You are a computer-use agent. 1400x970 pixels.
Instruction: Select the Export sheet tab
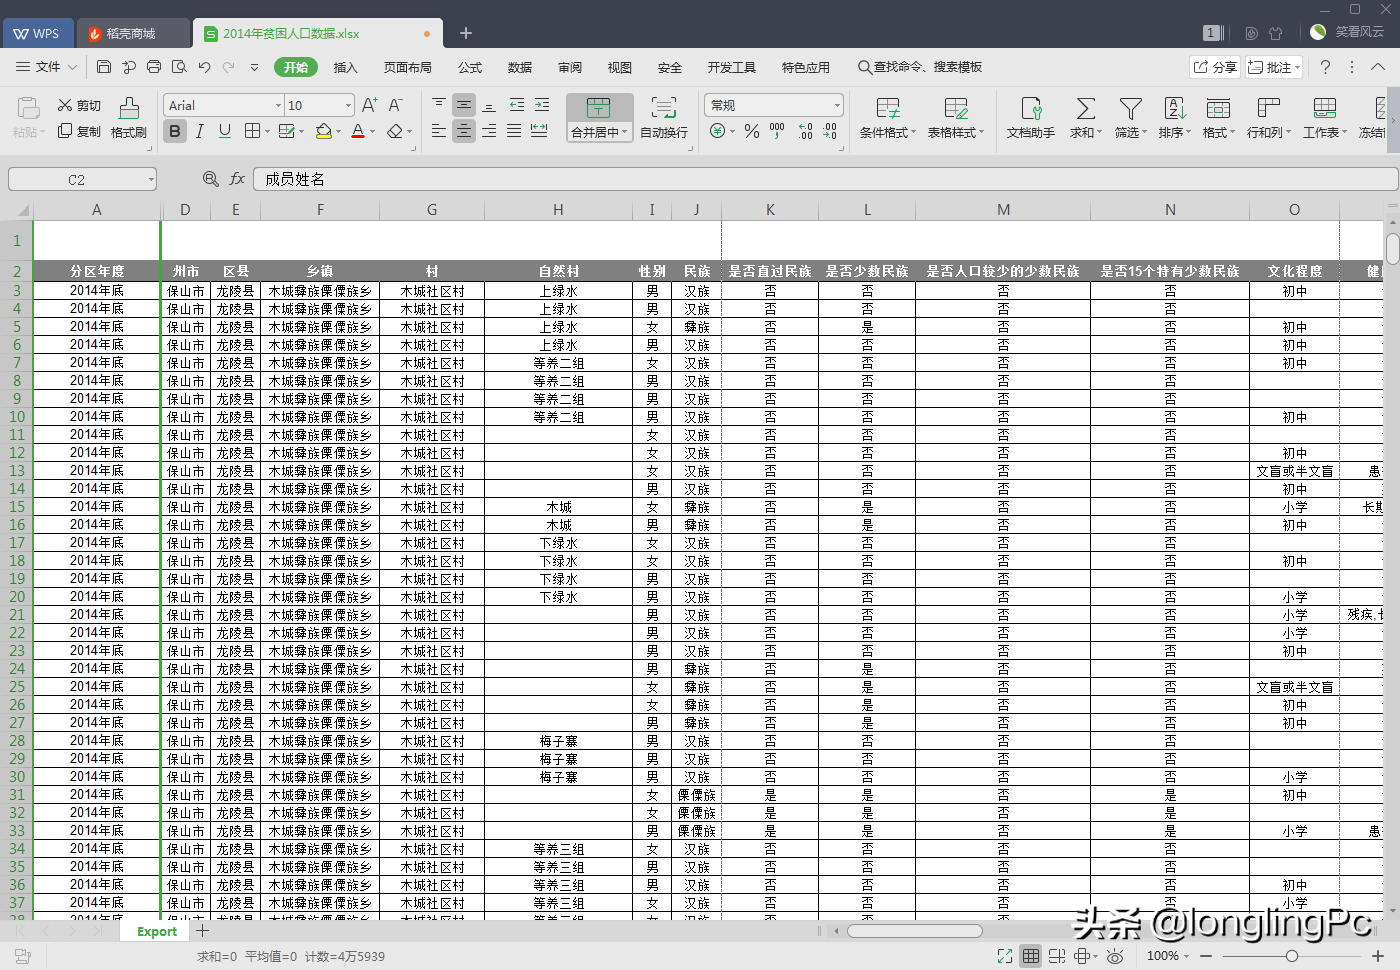coord(157,931)
